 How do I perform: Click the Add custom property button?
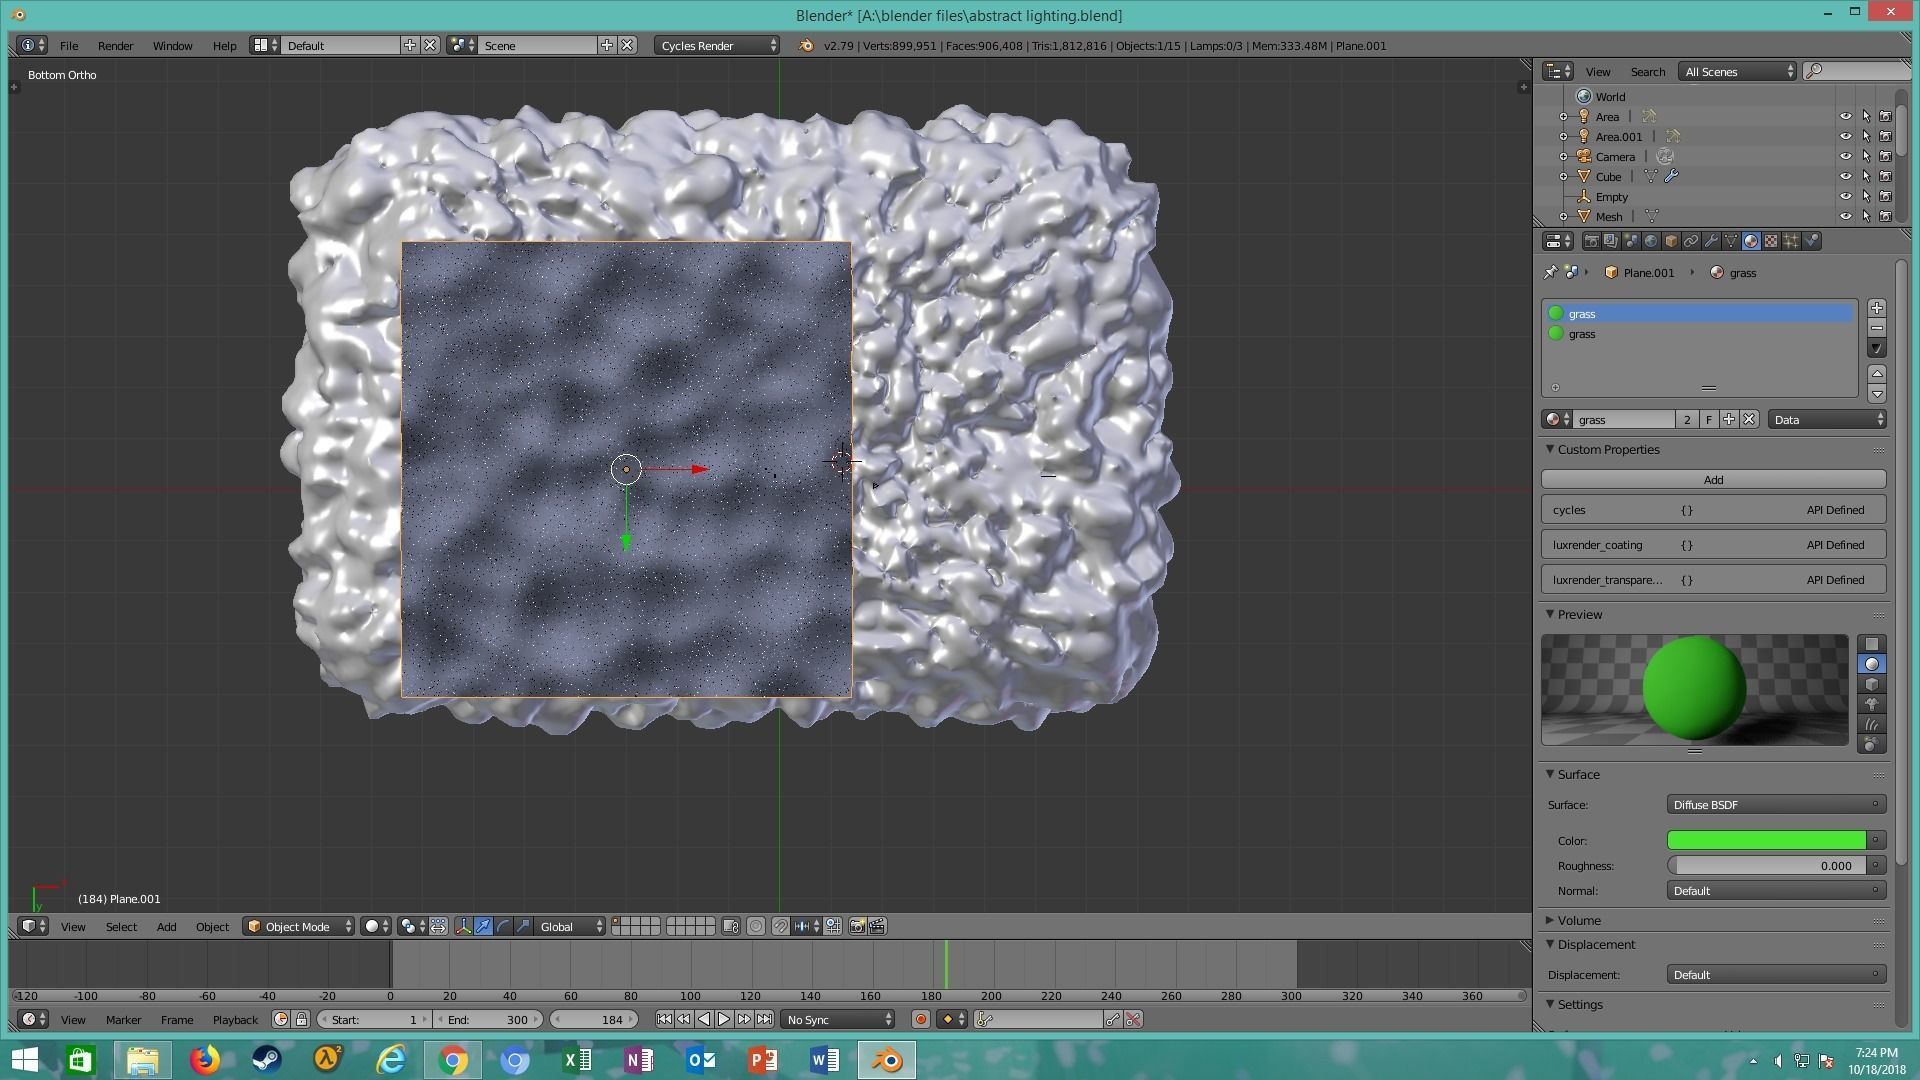1713,480
